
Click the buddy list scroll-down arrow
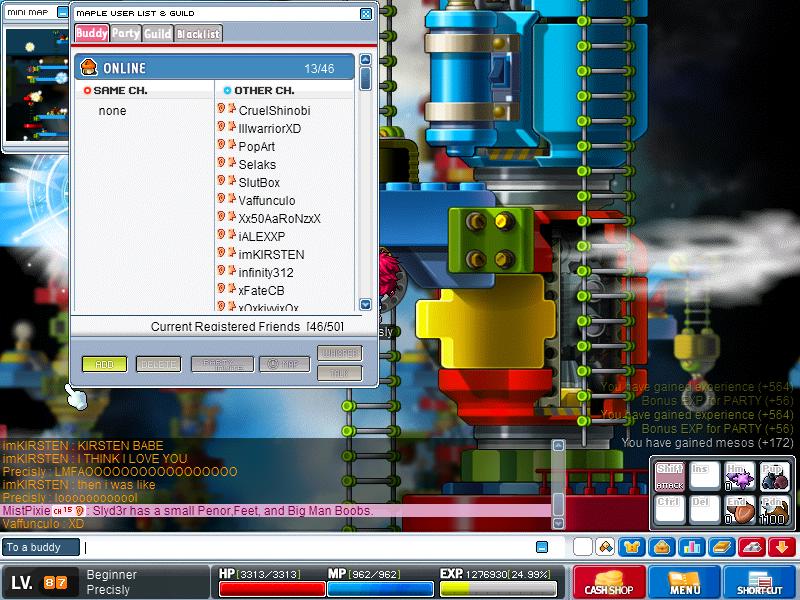(x=365, y=305)
